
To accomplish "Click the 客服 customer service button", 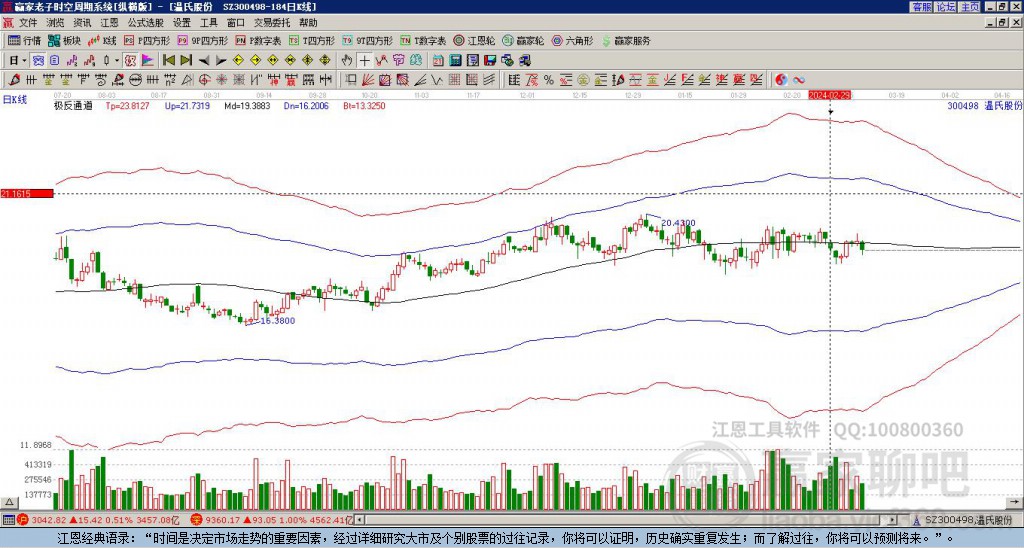I will [921, 7].
